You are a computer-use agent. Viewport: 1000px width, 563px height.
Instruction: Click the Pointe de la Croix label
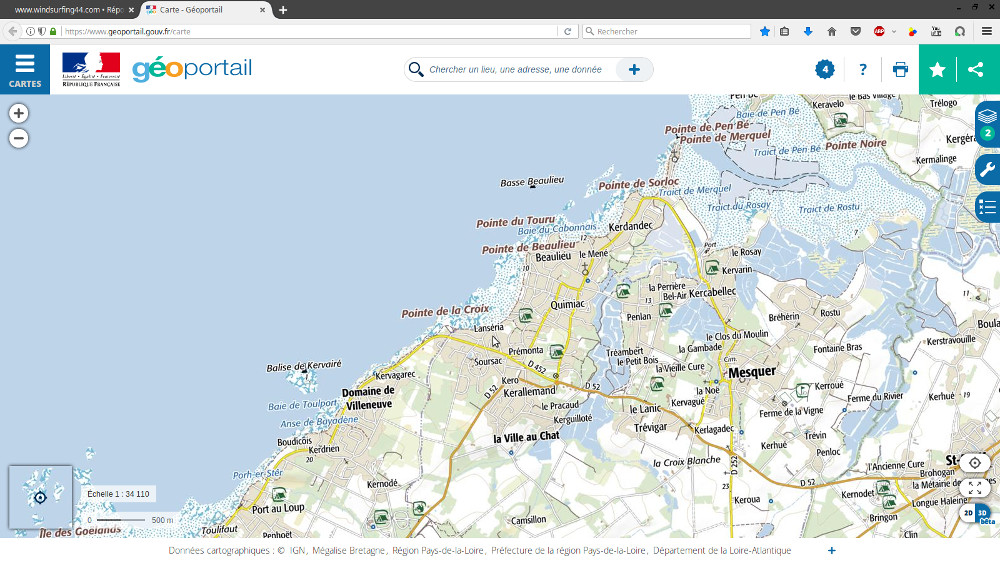[x=445, y=311]
